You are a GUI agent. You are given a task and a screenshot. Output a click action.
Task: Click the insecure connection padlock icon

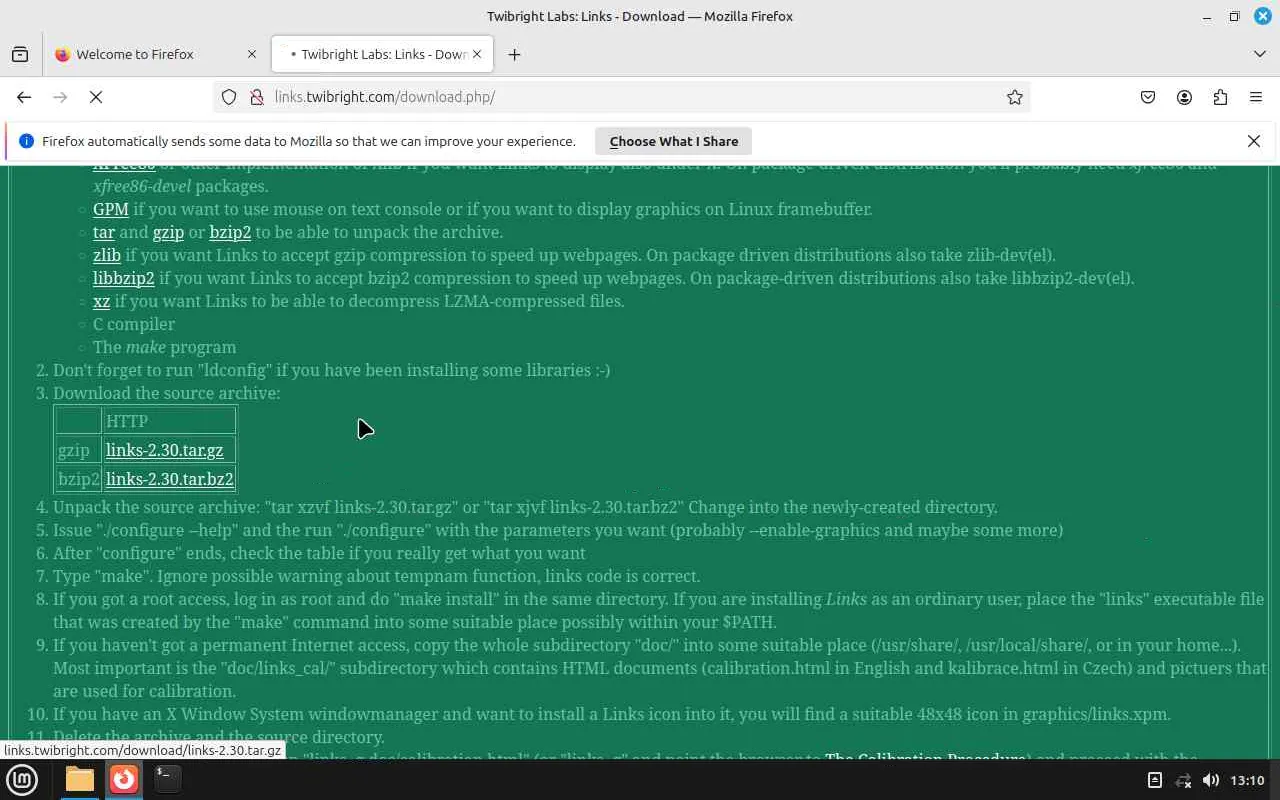click(x=256, y=97)
